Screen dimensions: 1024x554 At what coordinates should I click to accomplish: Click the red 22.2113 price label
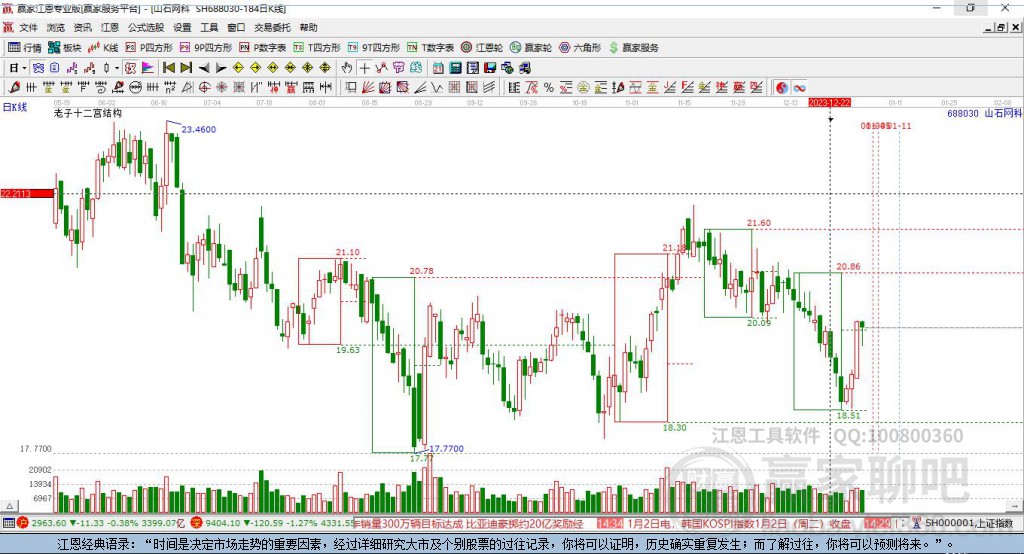27,193
